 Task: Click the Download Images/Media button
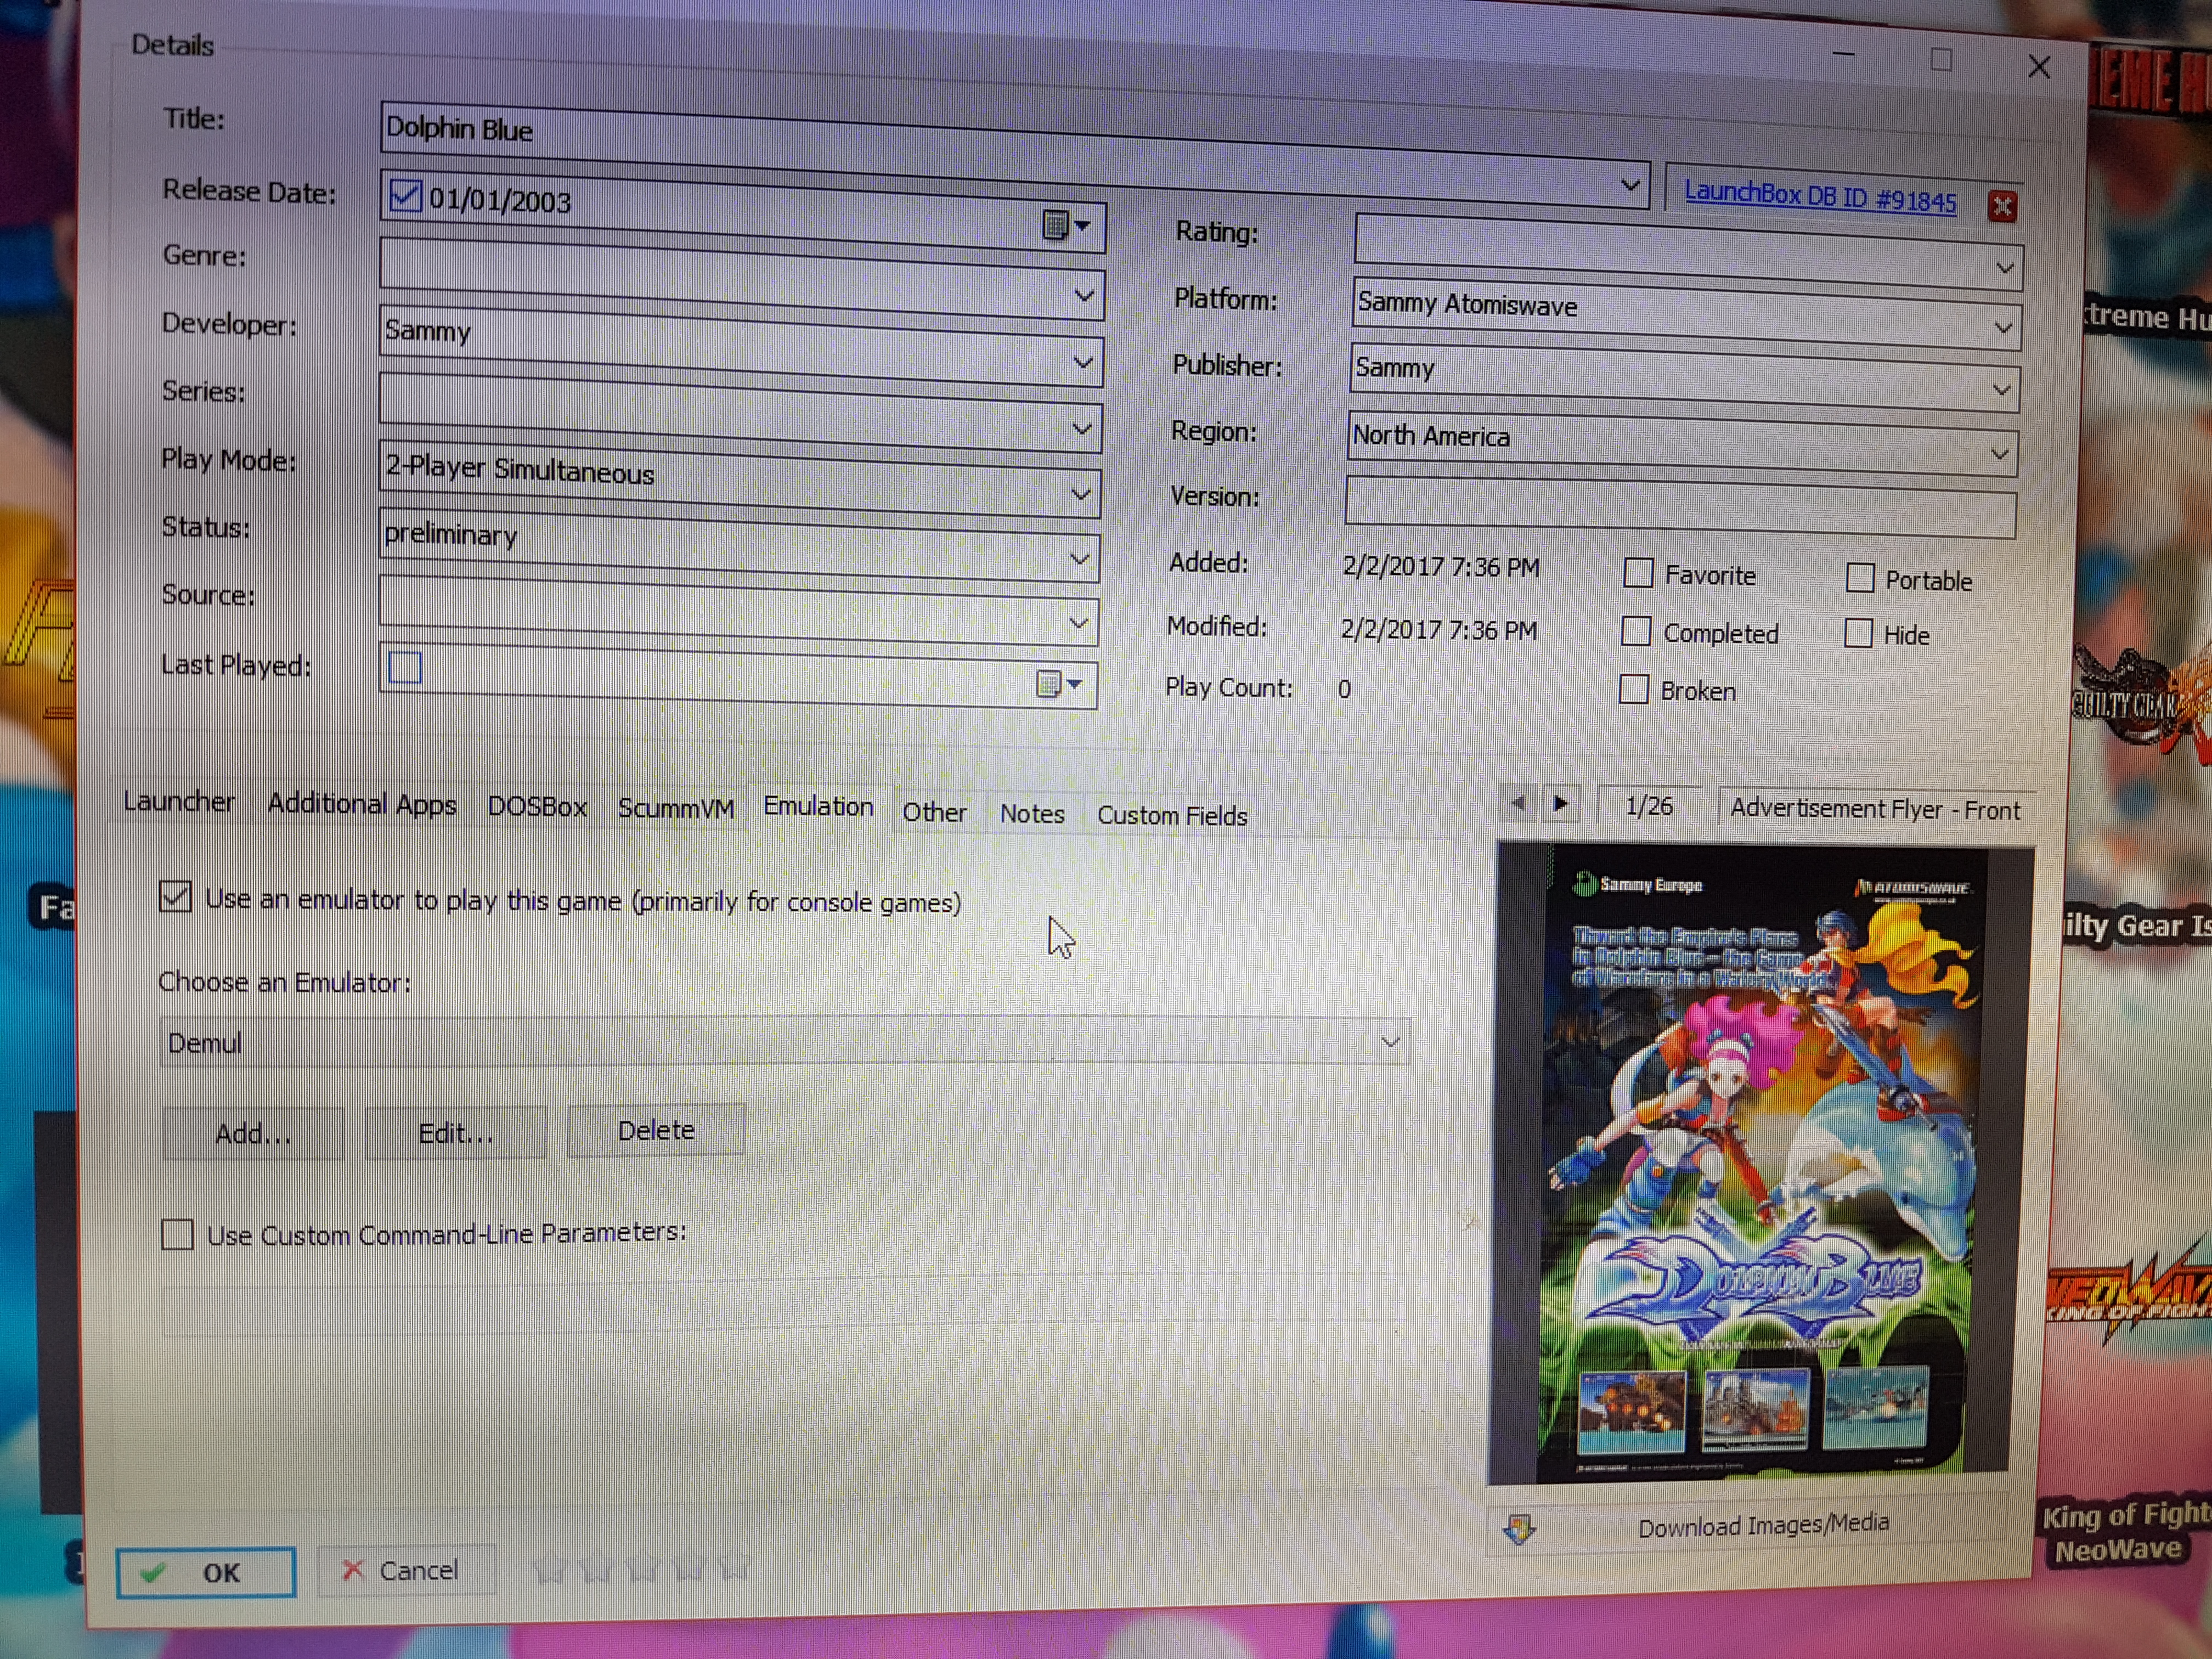click(x=1746, y=1526)
